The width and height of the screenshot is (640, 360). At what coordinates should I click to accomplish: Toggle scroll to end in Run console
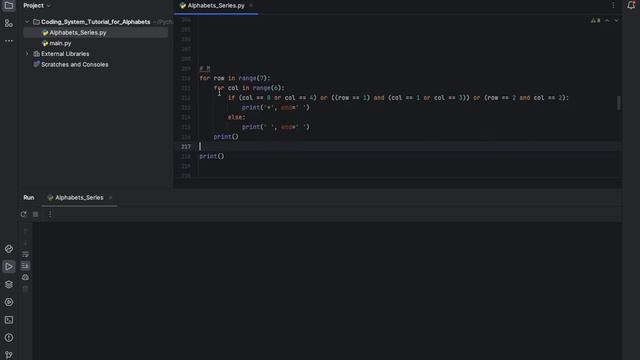point(25,266)
